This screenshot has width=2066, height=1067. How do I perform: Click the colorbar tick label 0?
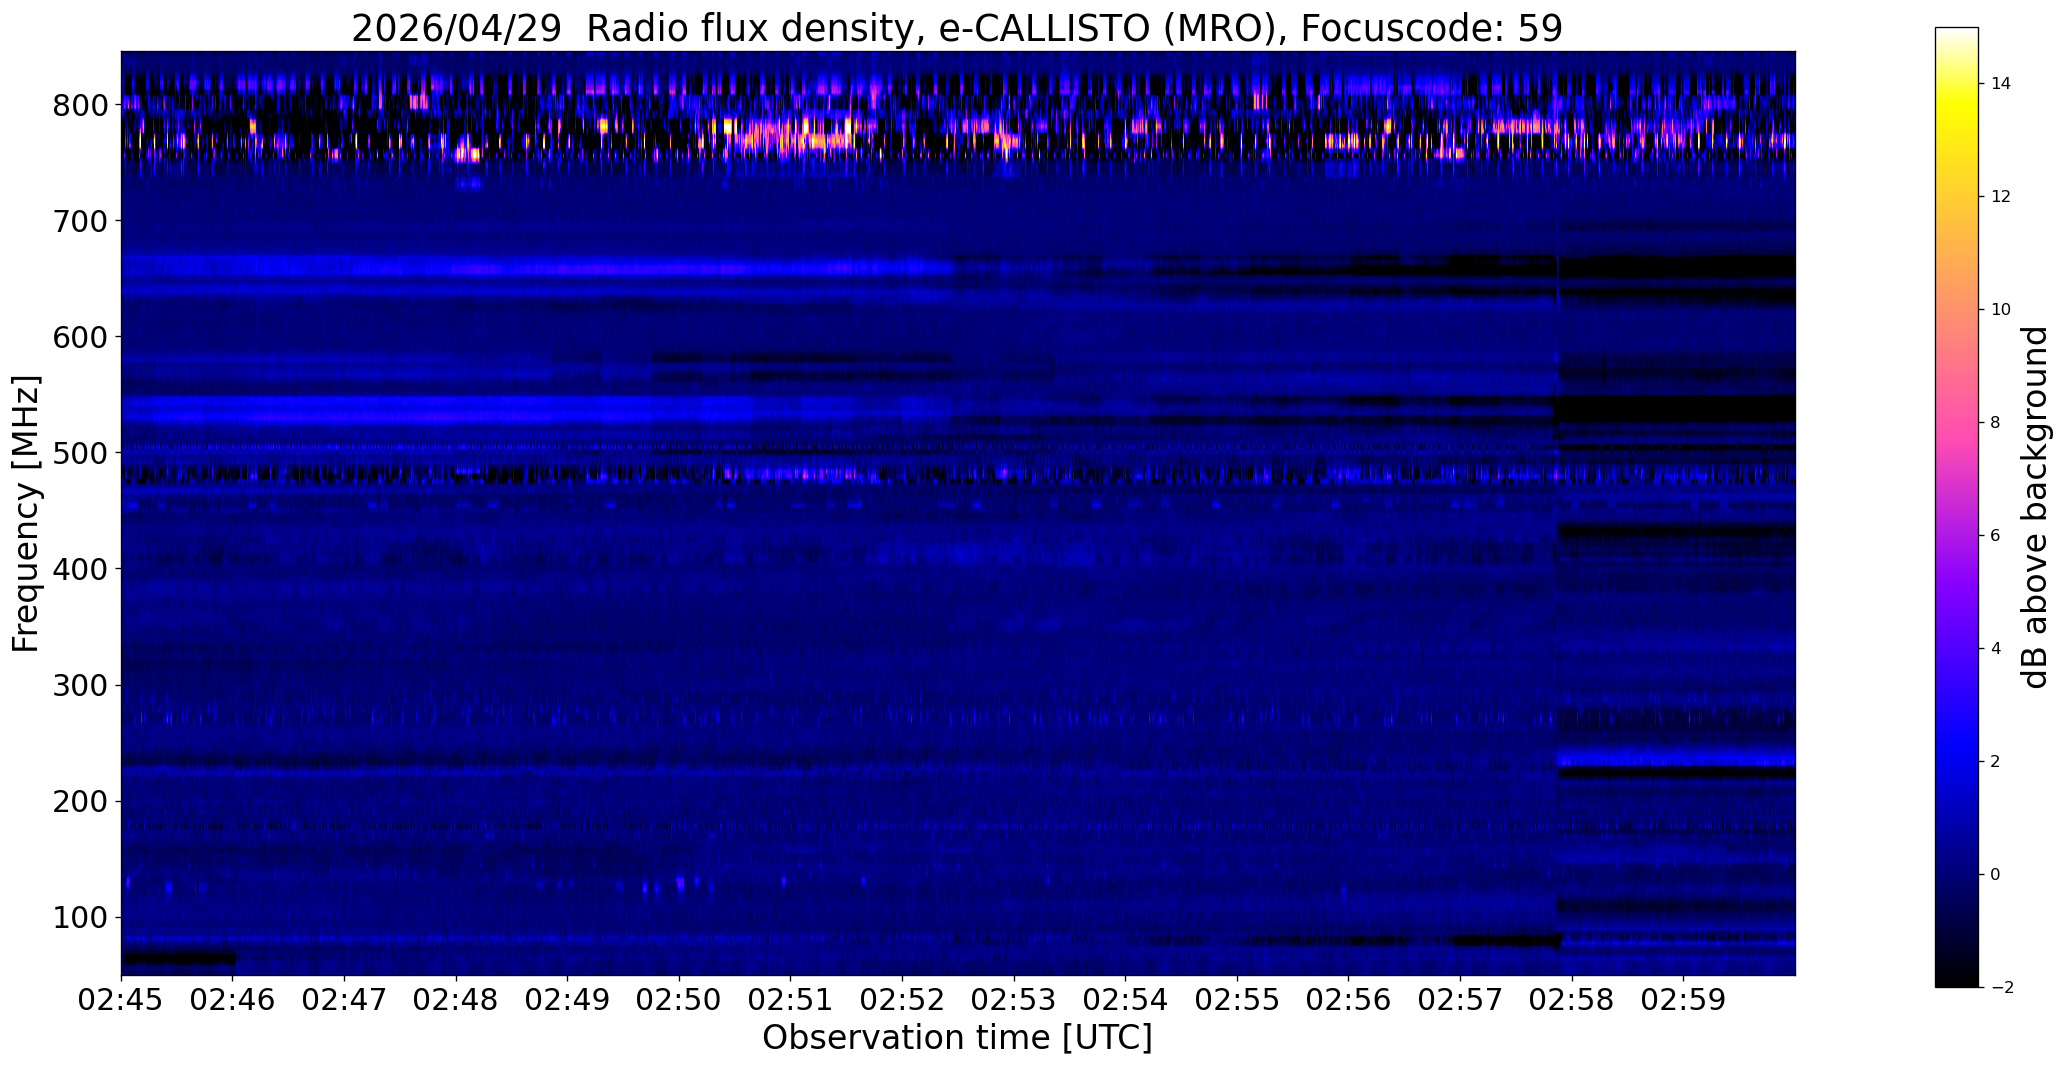(1996, 875)
